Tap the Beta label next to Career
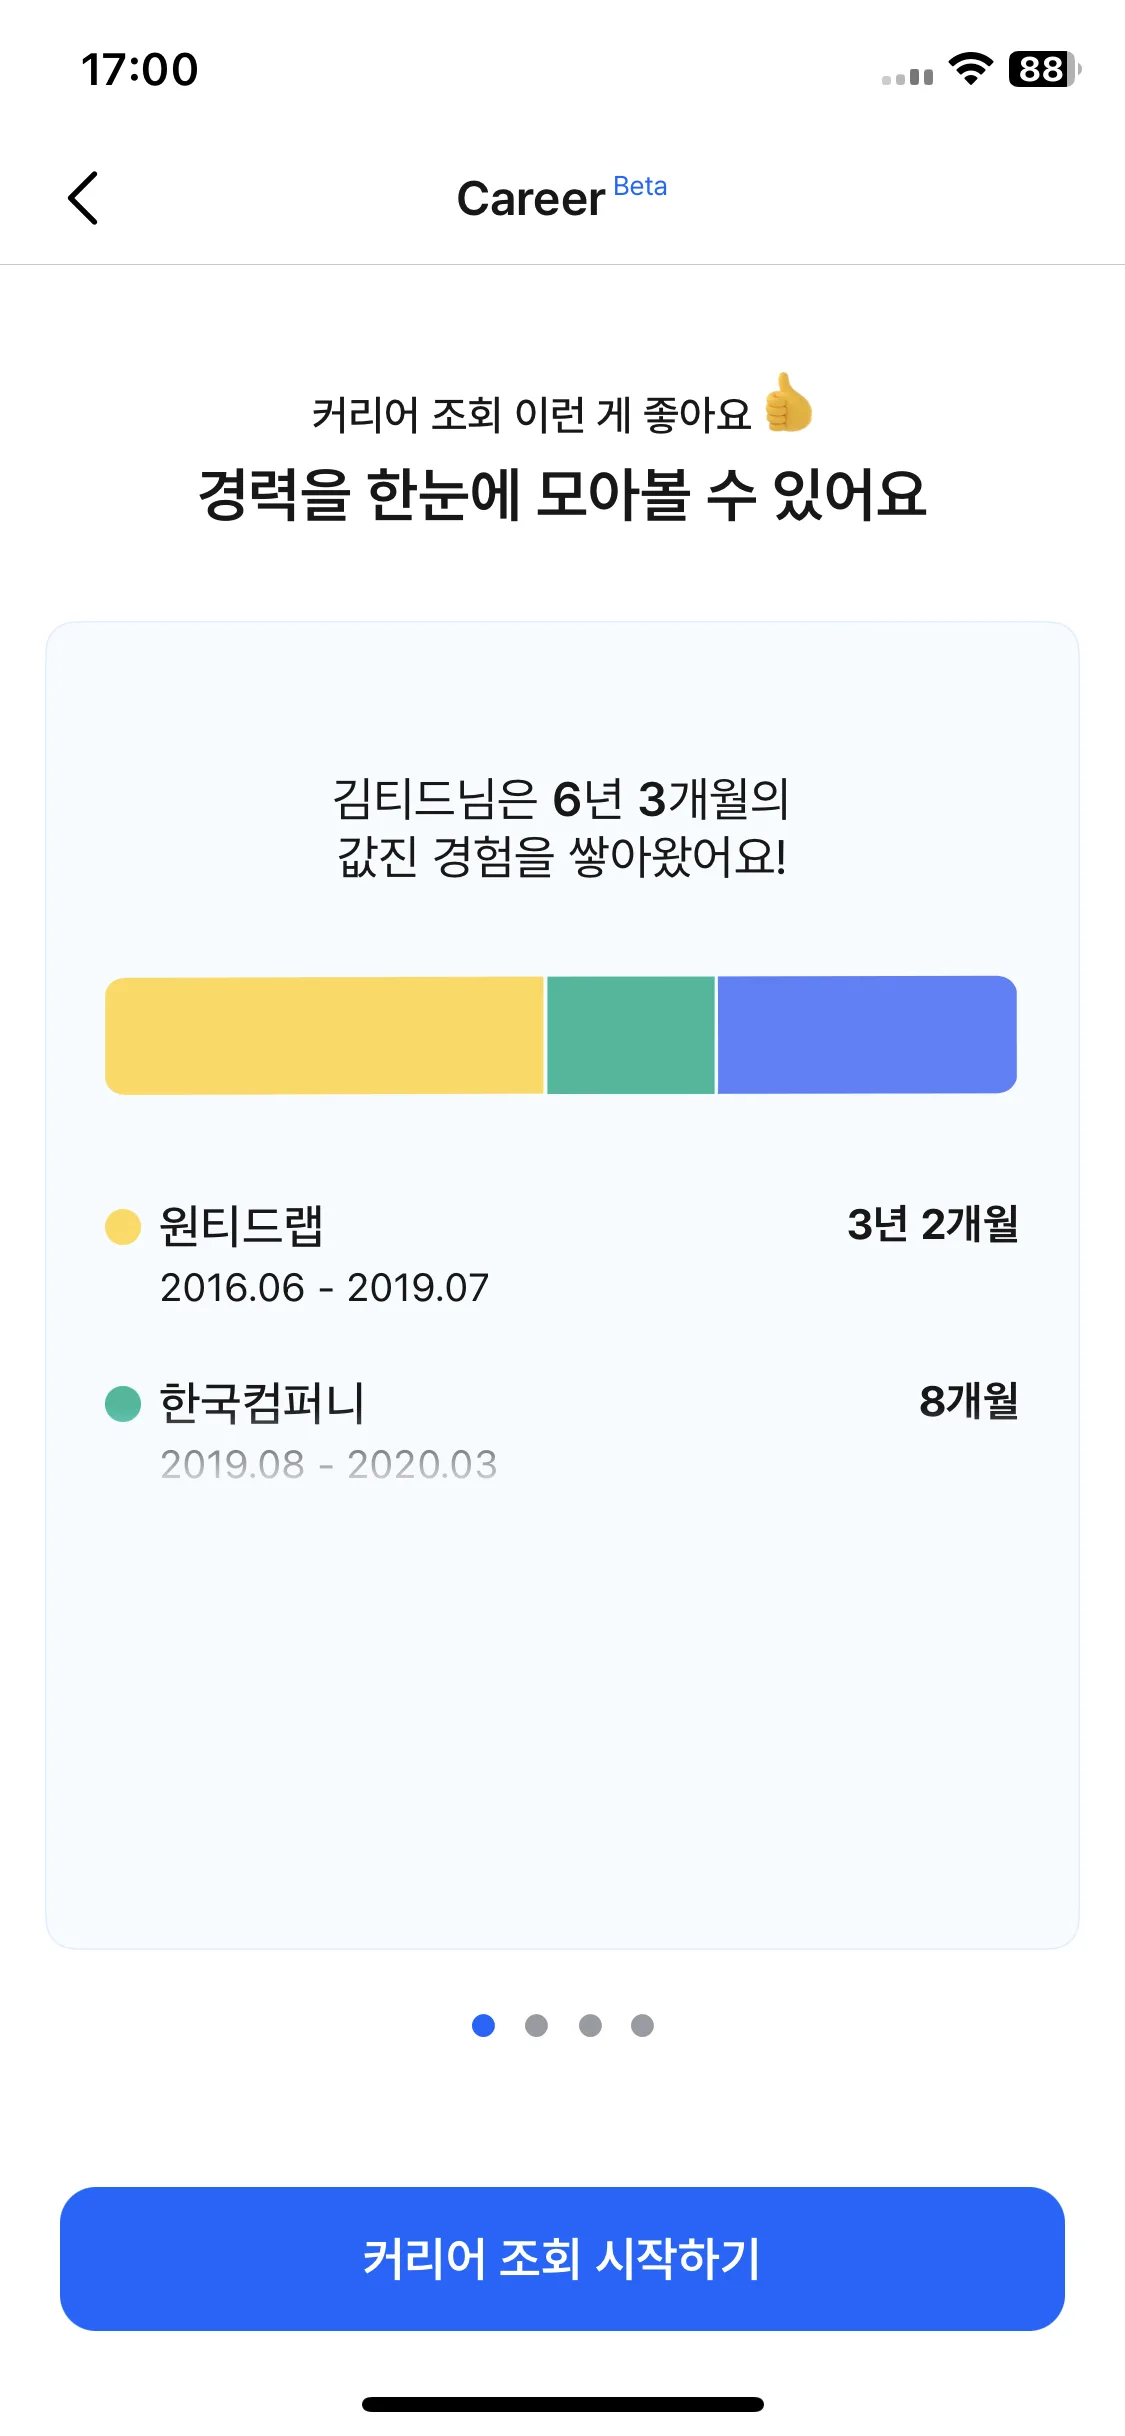 (640, 187)
